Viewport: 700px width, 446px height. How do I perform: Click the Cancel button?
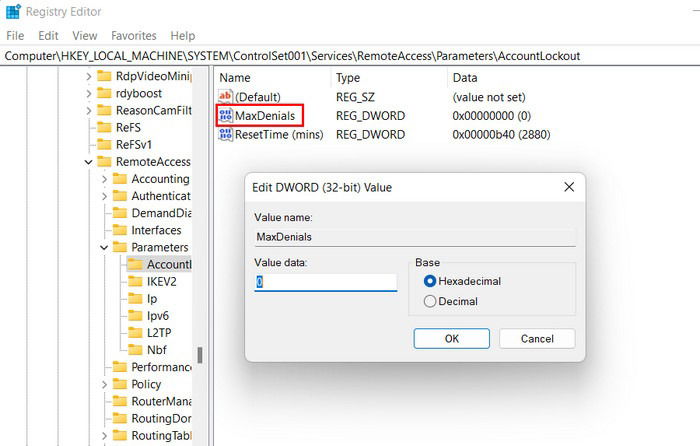[x=537, y=338]
